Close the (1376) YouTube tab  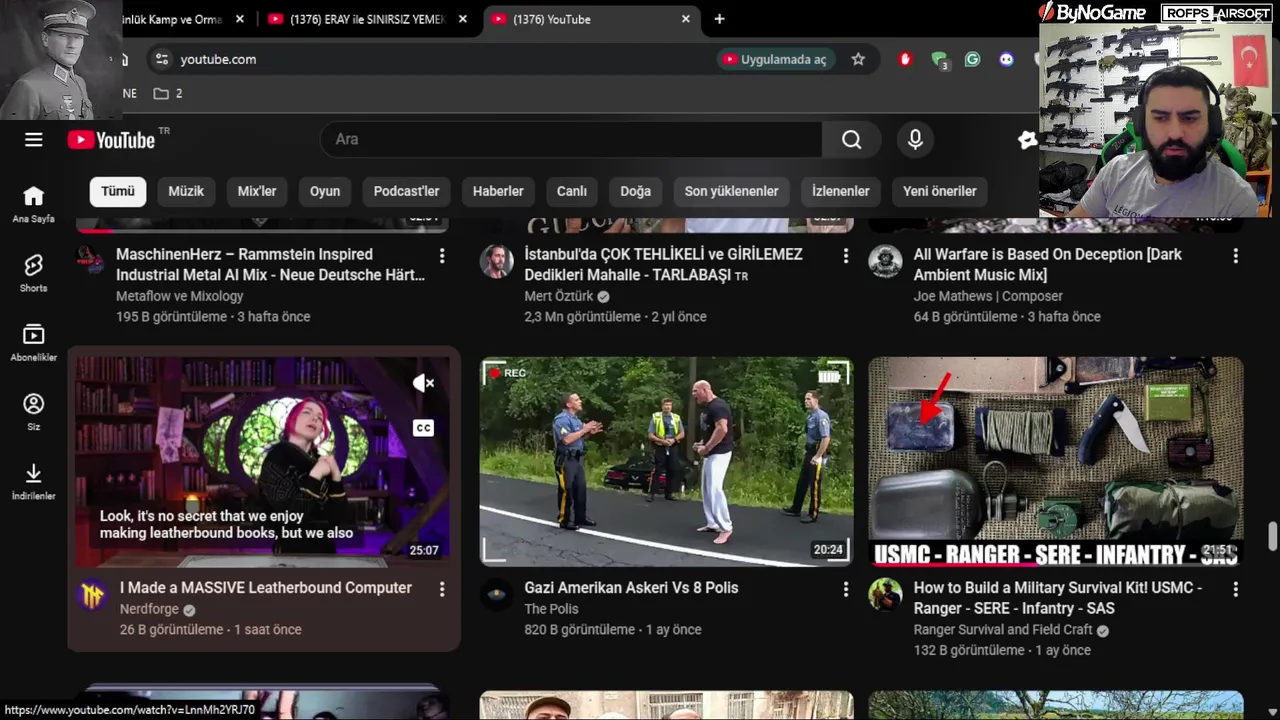685,19
